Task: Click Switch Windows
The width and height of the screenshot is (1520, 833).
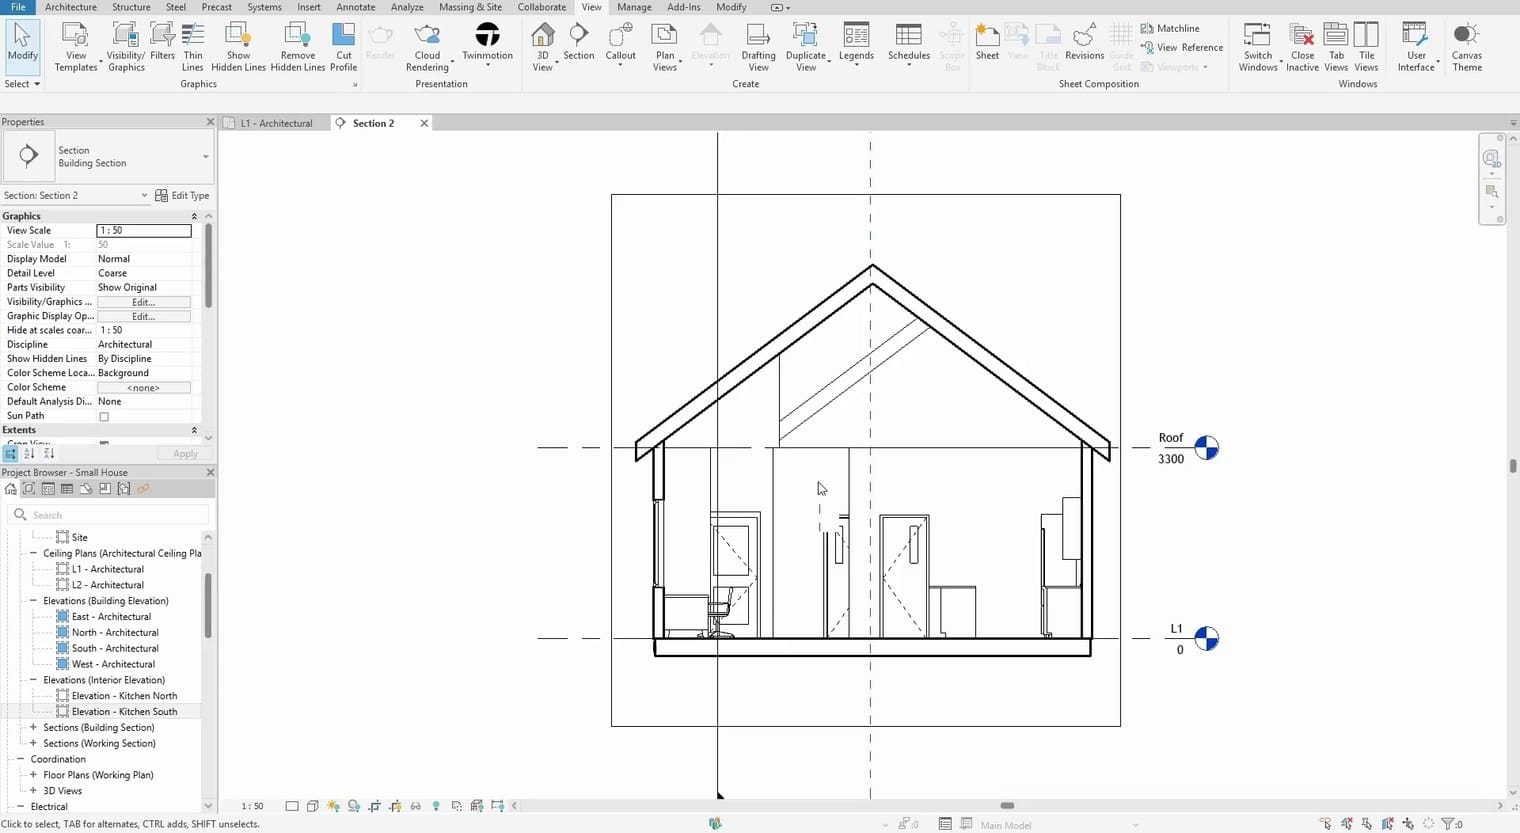Action: (x=1258, y=47)
